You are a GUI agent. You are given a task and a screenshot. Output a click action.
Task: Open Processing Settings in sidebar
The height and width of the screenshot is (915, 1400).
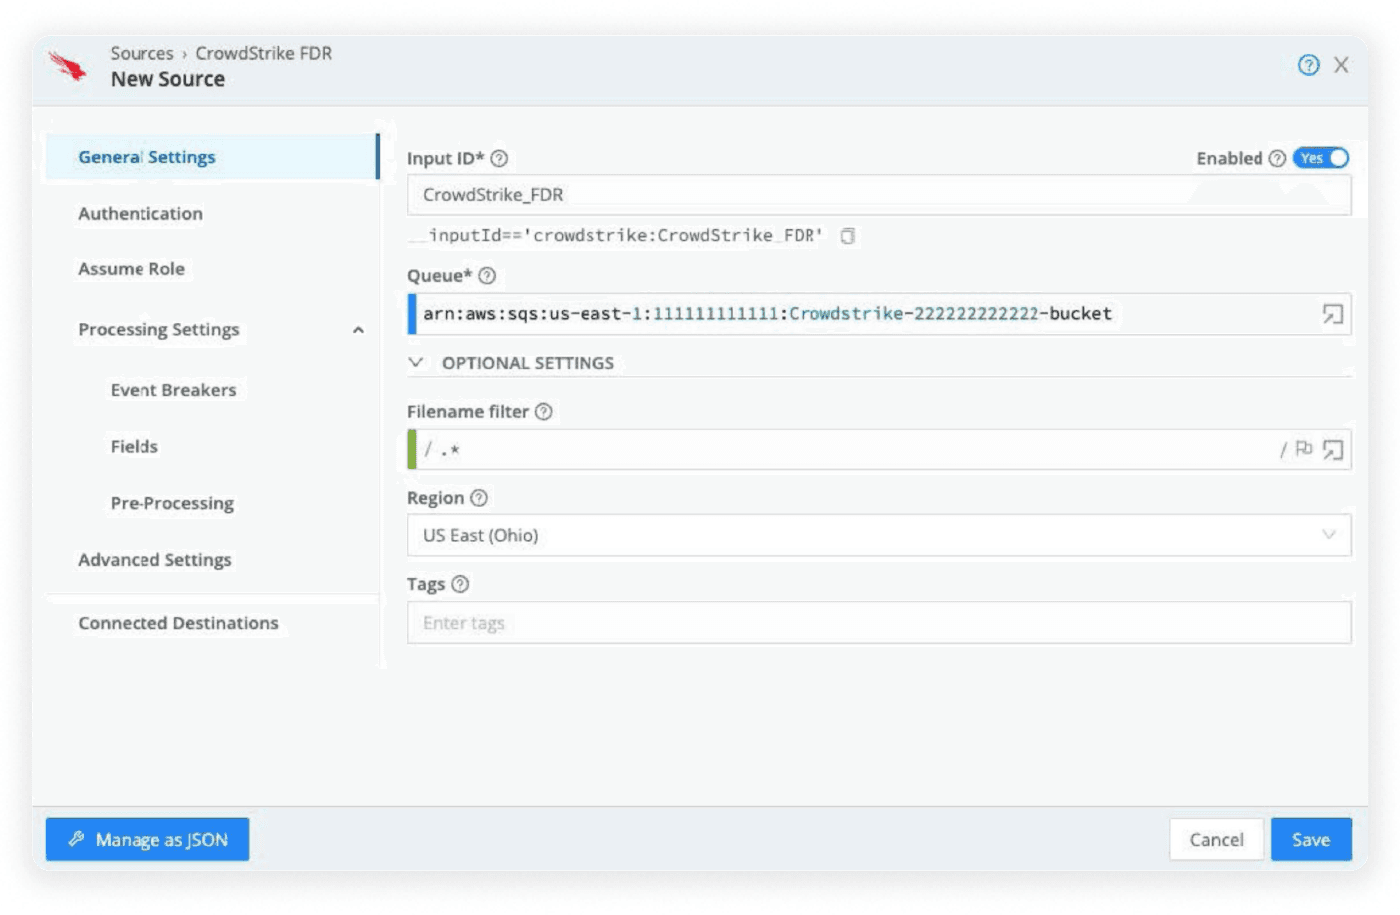[x=159, y=330]
